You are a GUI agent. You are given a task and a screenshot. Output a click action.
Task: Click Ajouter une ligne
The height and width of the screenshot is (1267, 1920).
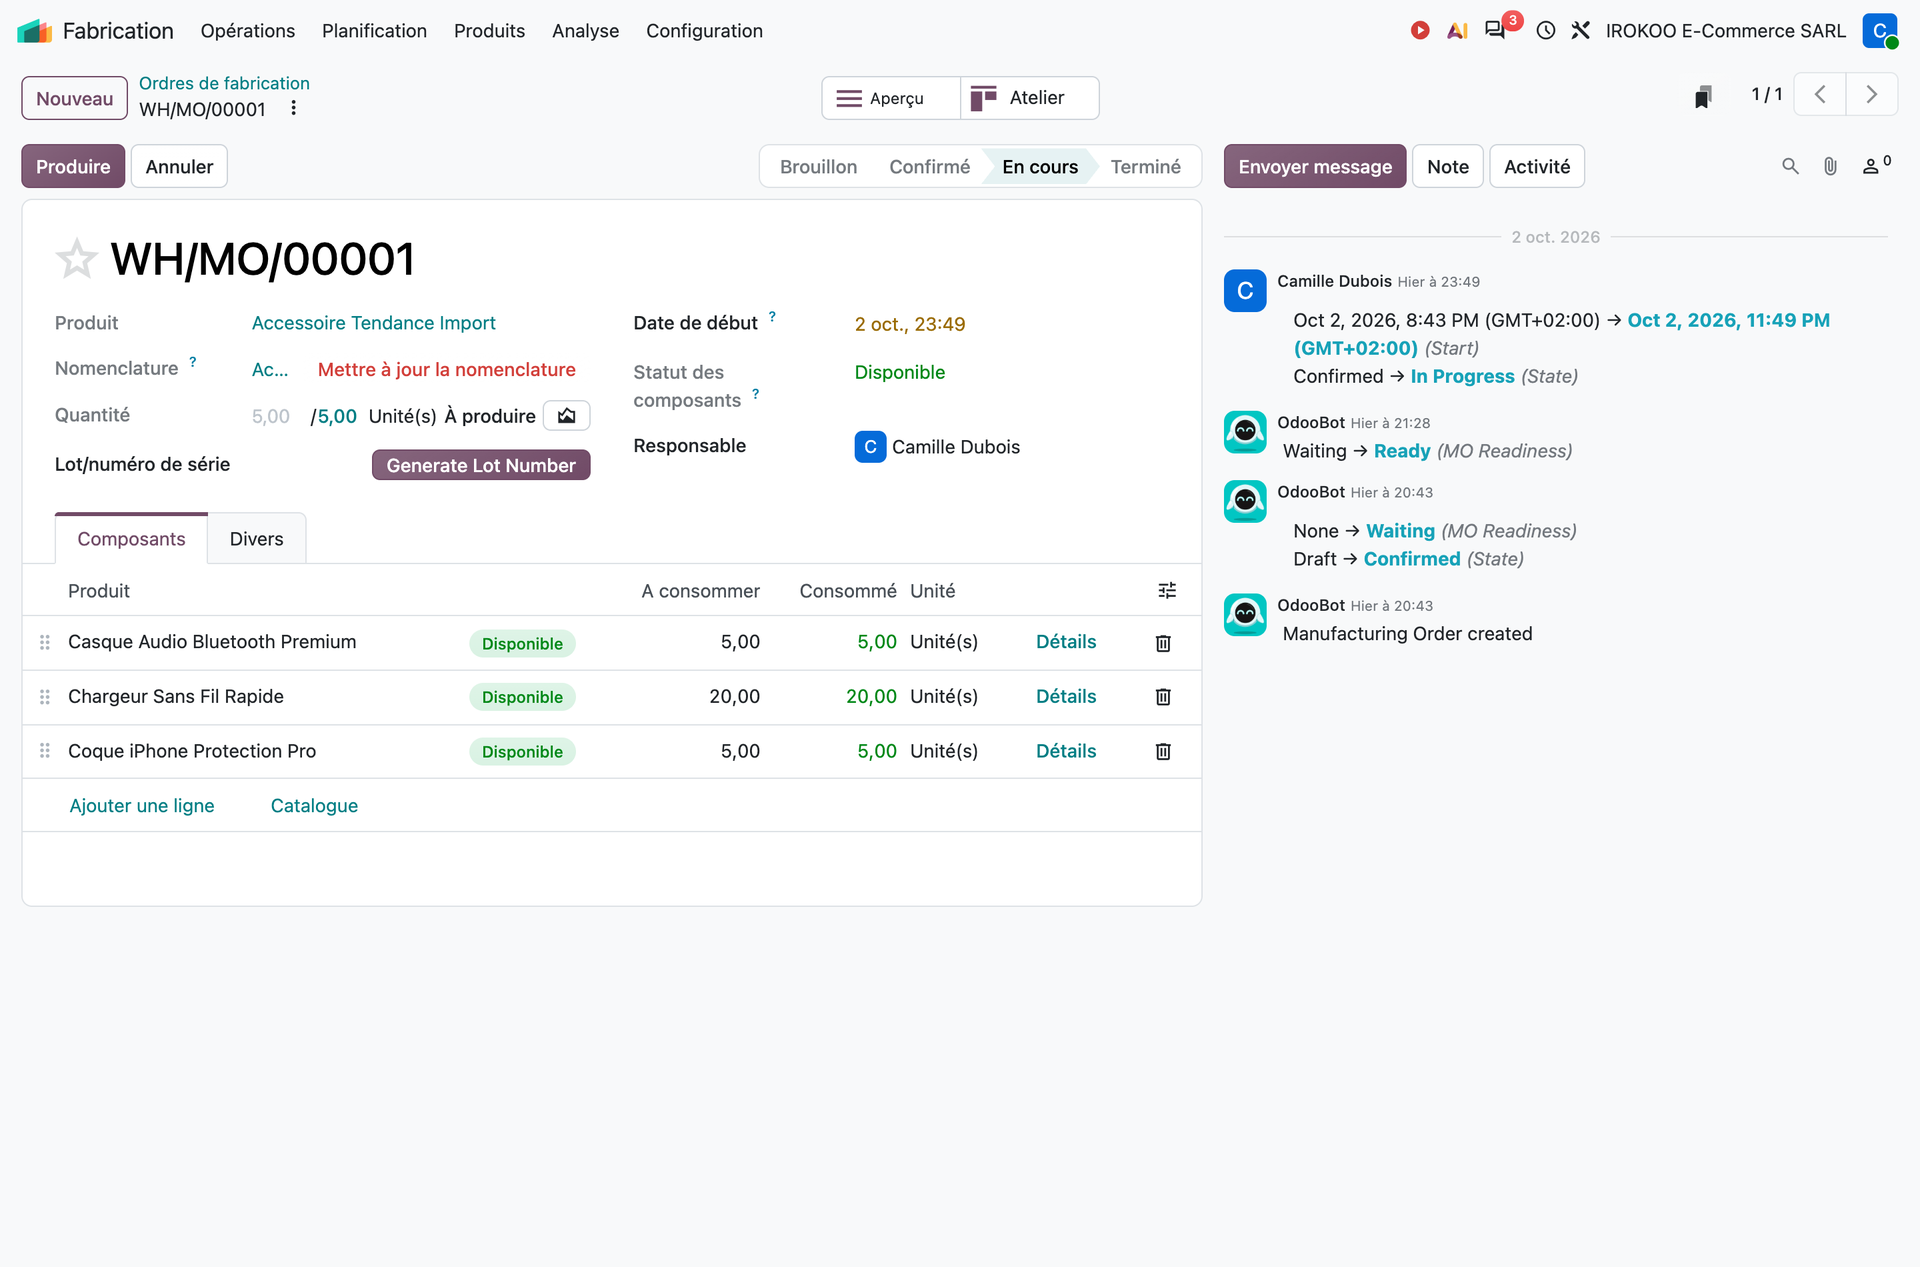point(142,805)
